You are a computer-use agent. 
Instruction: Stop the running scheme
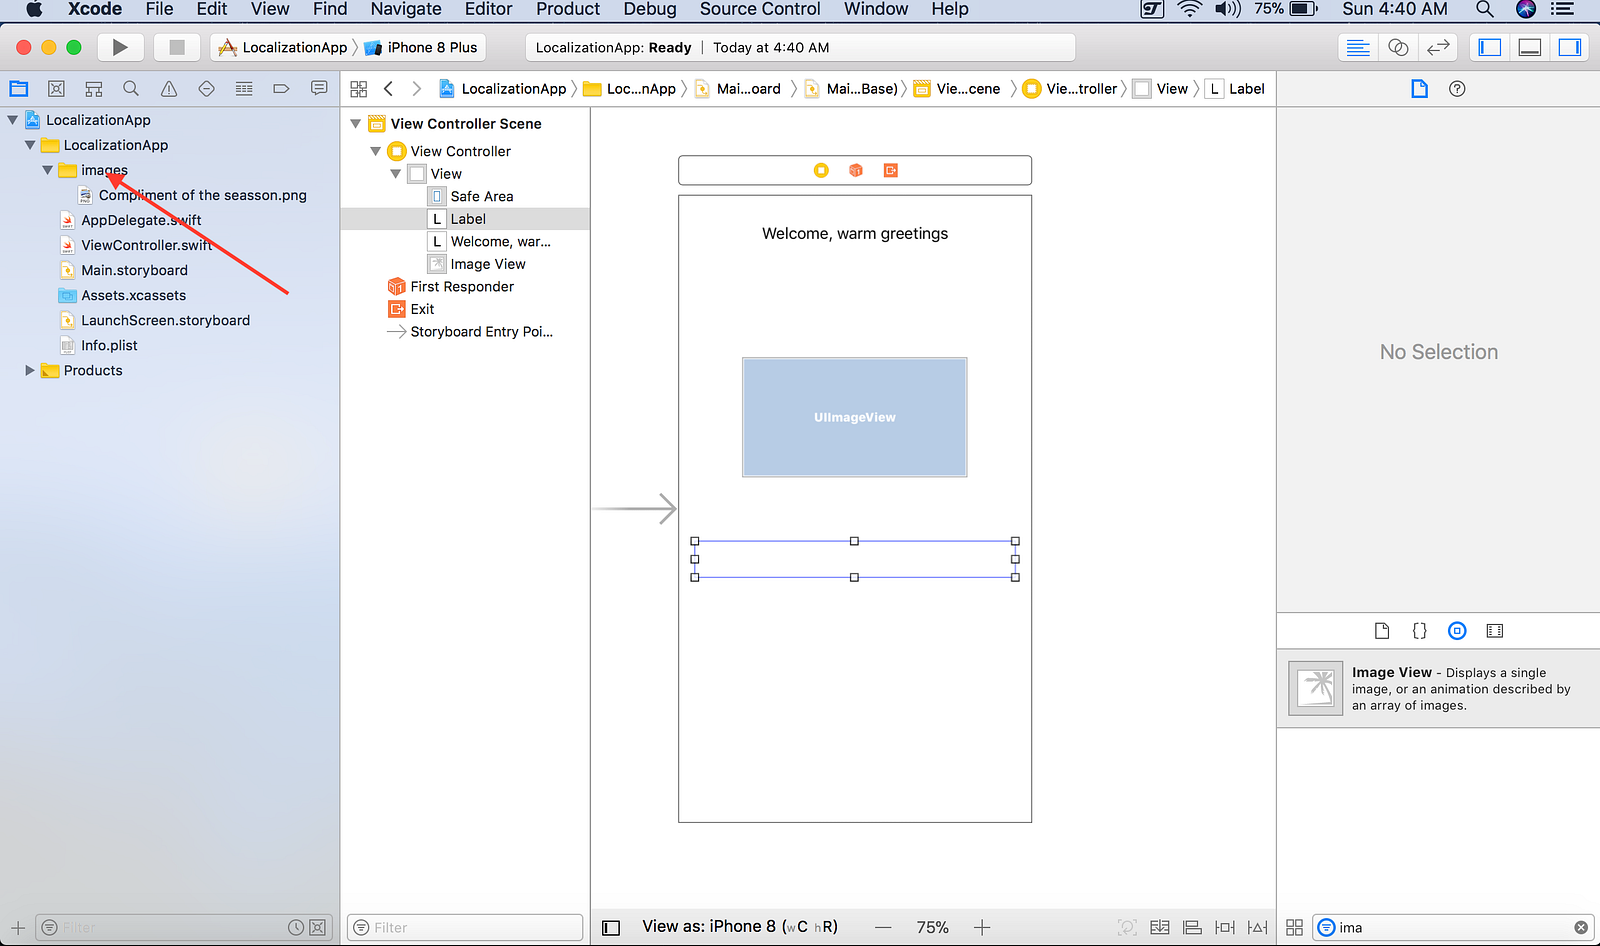point(177,47)
